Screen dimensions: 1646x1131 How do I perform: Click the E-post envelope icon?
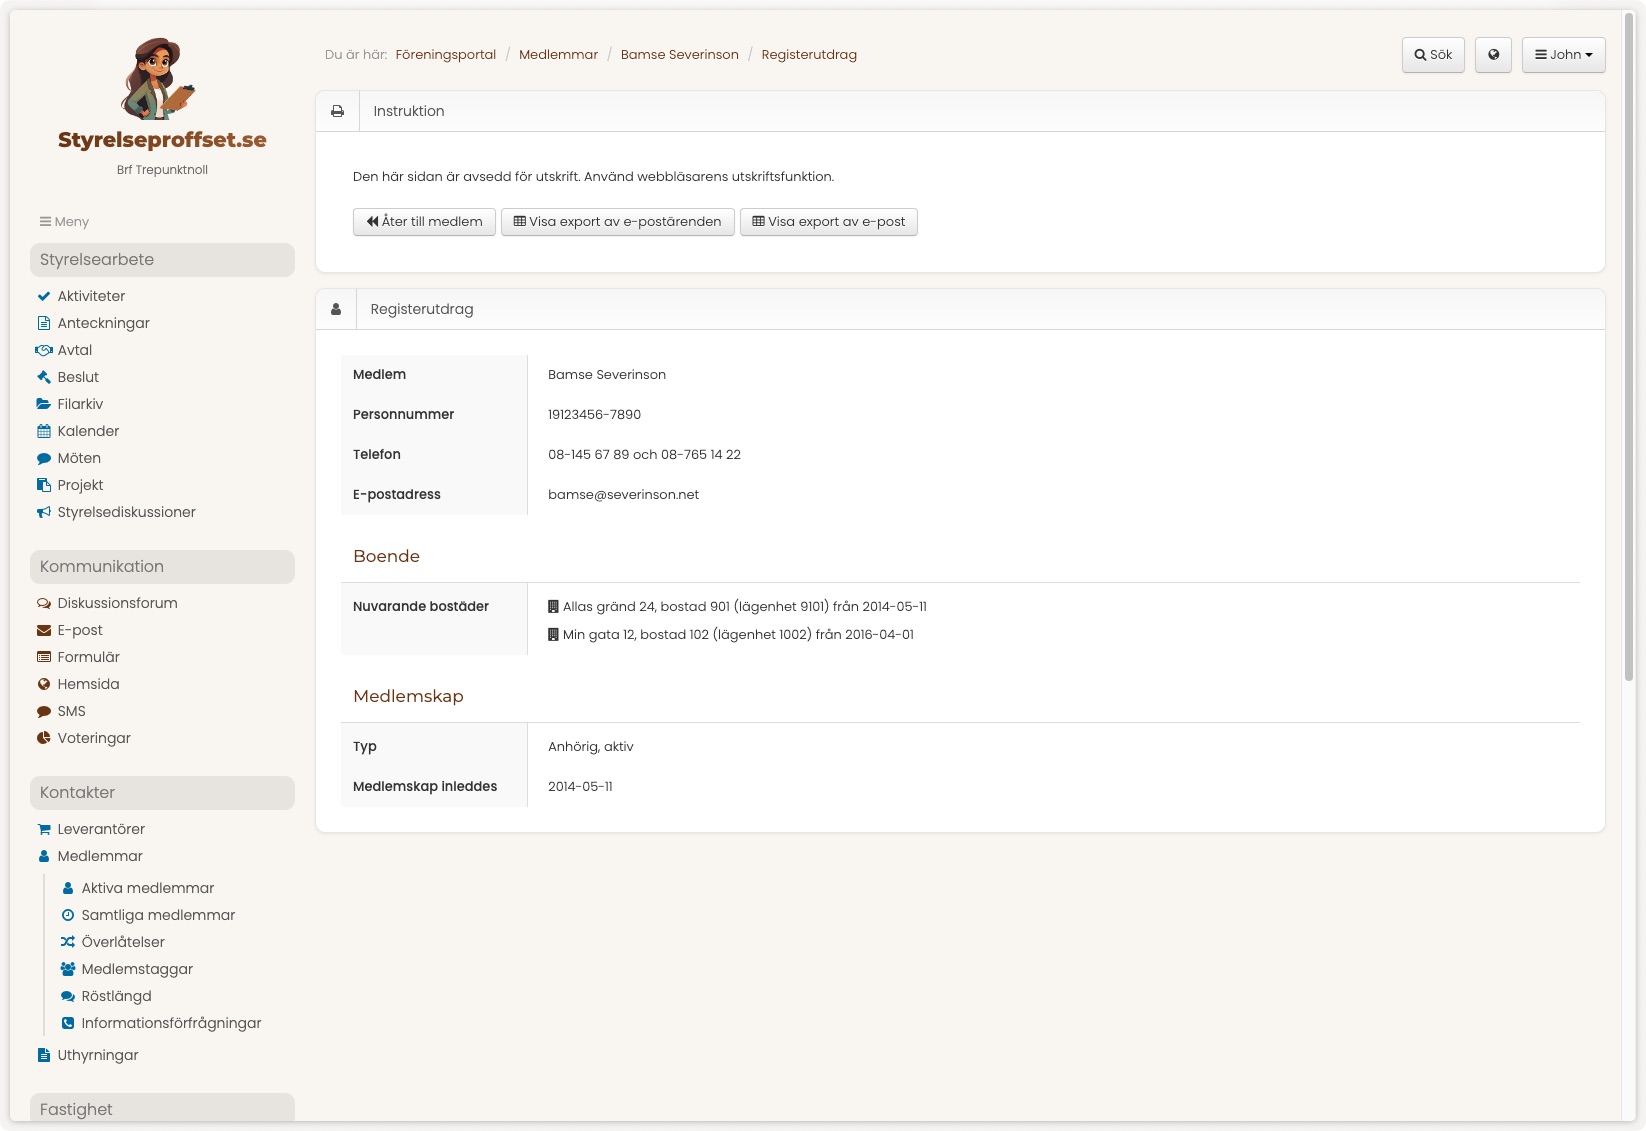coord(44,630)
